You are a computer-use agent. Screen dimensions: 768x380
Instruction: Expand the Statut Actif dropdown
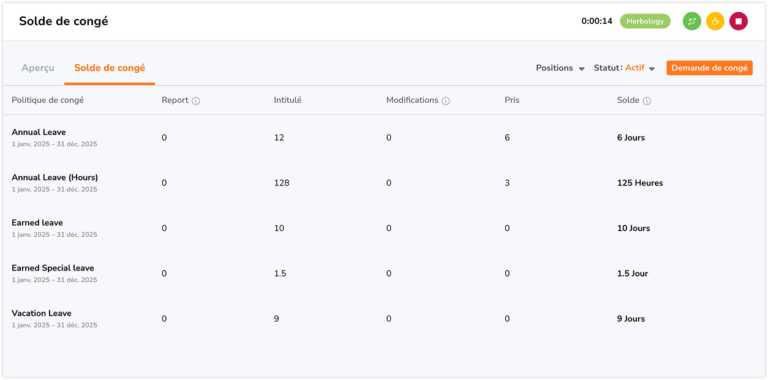tap(624, 68)
